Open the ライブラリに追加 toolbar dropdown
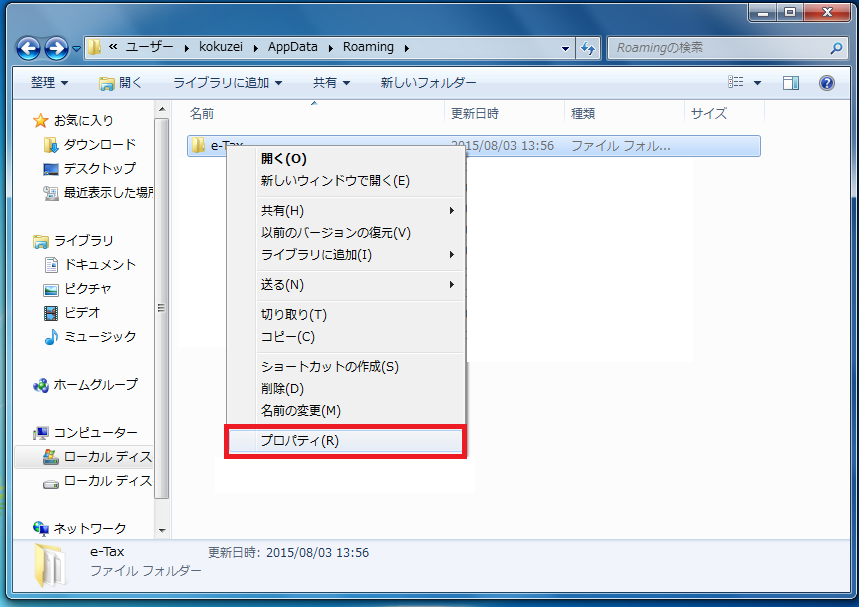Screen dimensions: 859x607 point(228,83)
